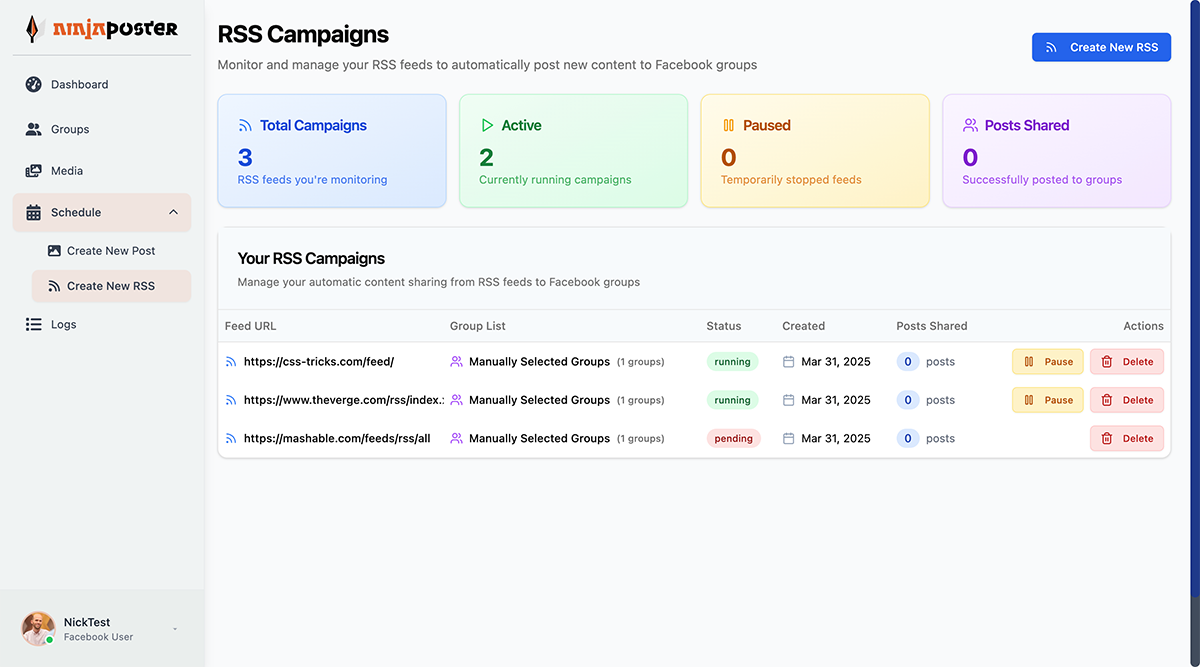Click the Active play icon
The width and height of the screenshot is (1200, 667).
487,126
